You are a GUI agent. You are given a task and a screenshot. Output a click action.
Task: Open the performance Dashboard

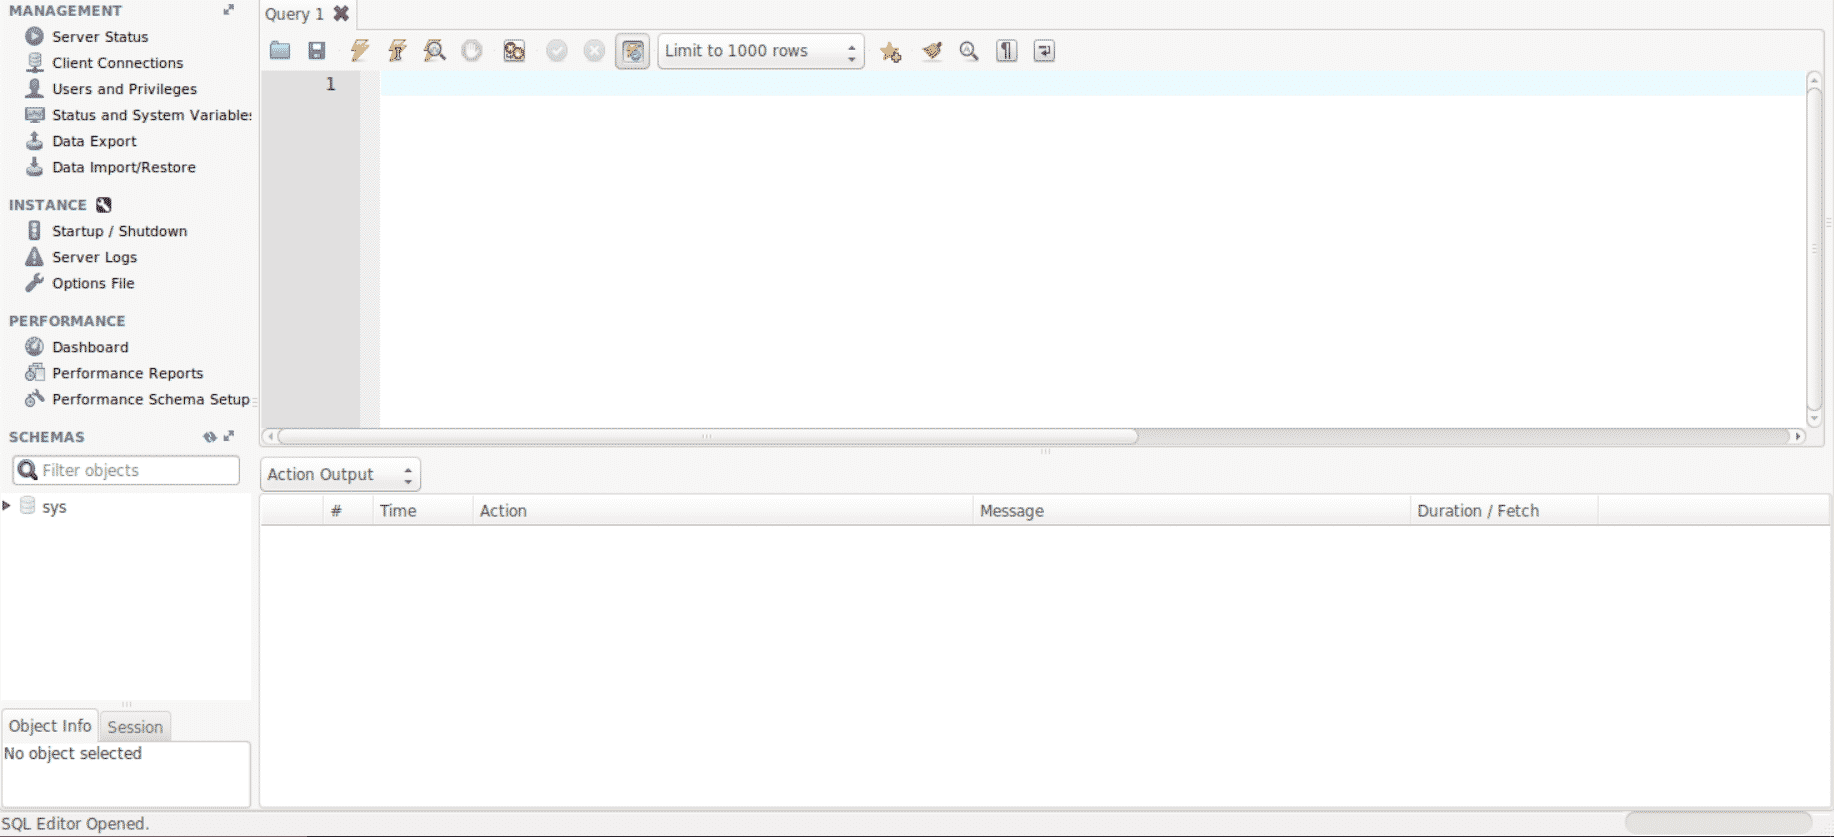click(90, 347)
